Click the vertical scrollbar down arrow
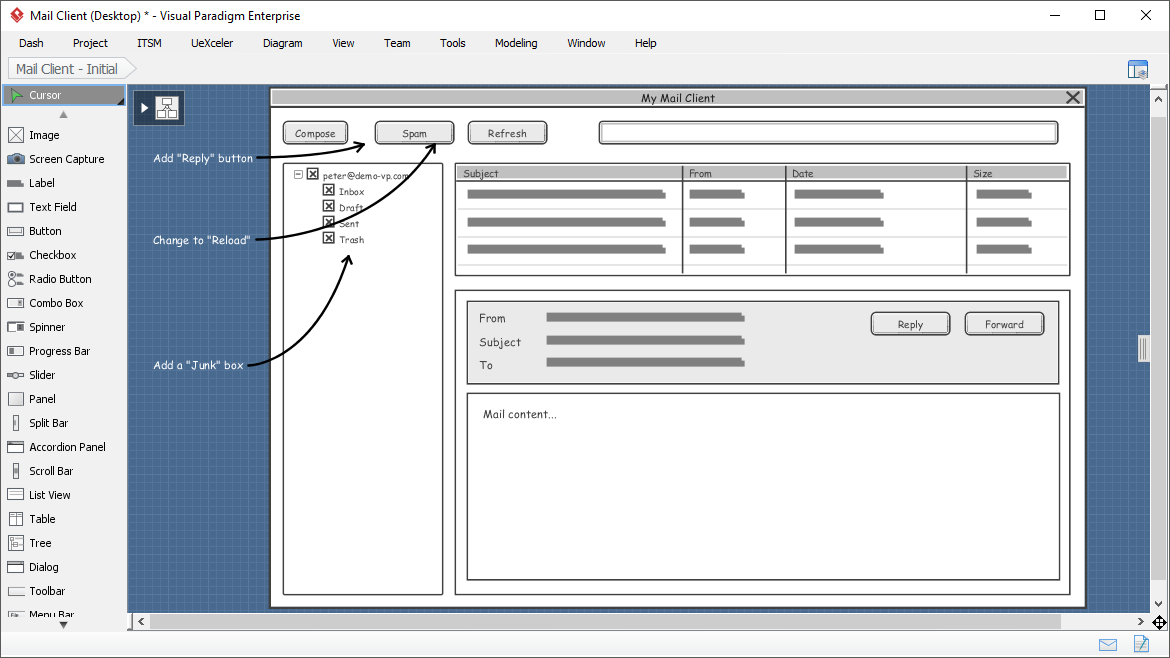The height and width of the screenshot is (658, 1170). [x=1159, y=604]
